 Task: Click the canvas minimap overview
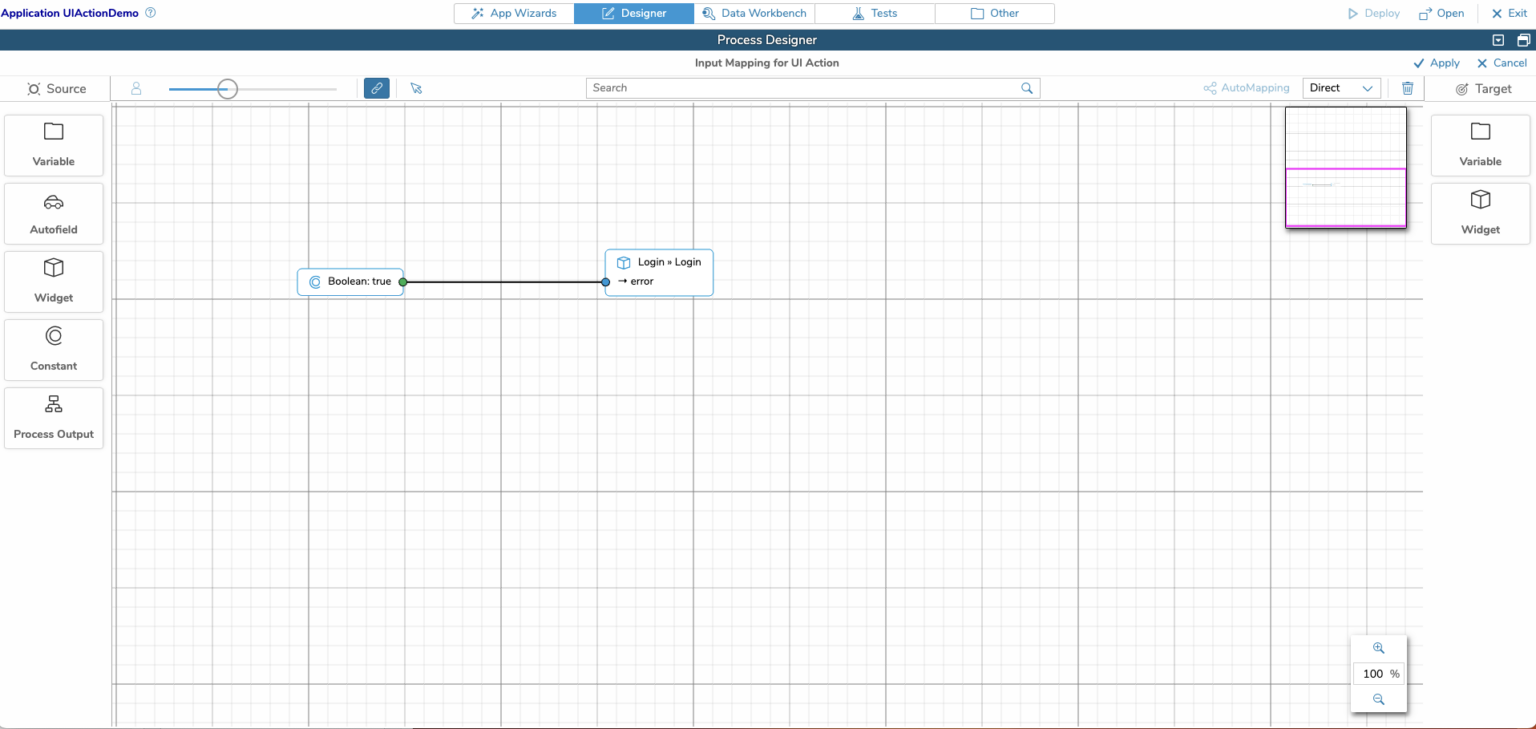(x=1346, y=168)
